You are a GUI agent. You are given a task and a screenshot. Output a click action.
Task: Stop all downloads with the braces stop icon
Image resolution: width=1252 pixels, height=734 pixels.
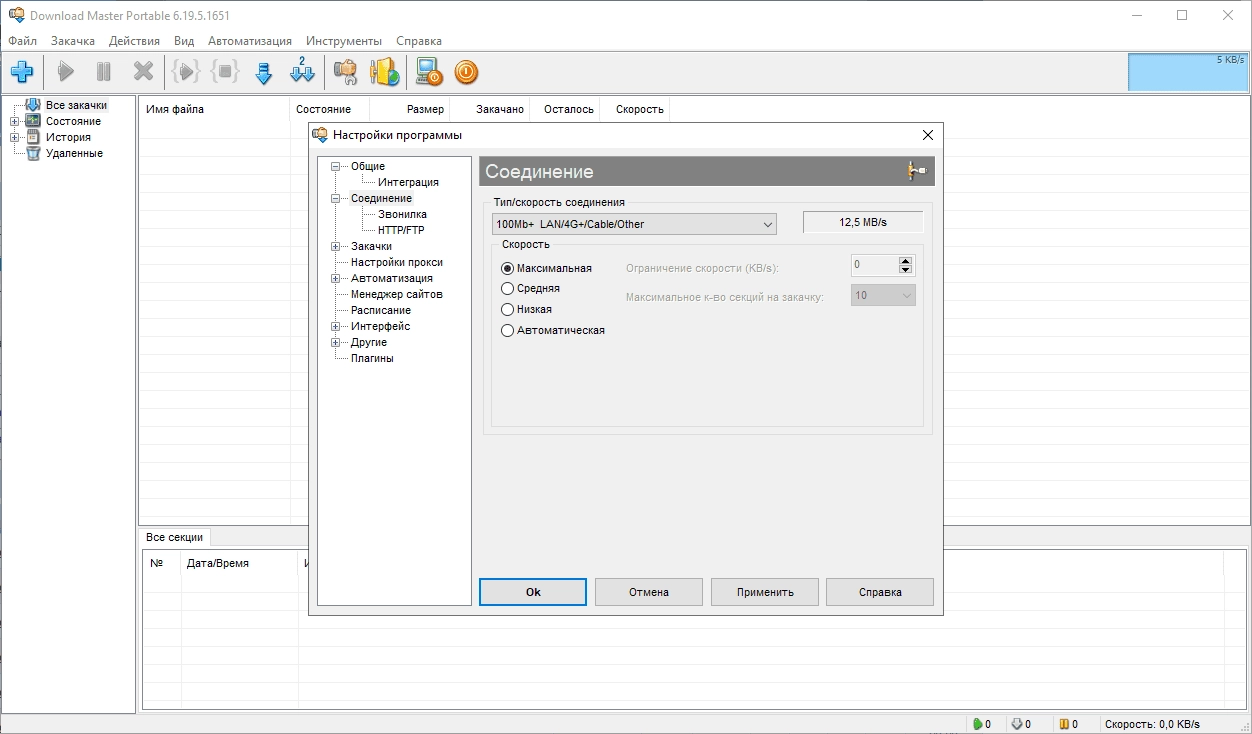point(225,71)
